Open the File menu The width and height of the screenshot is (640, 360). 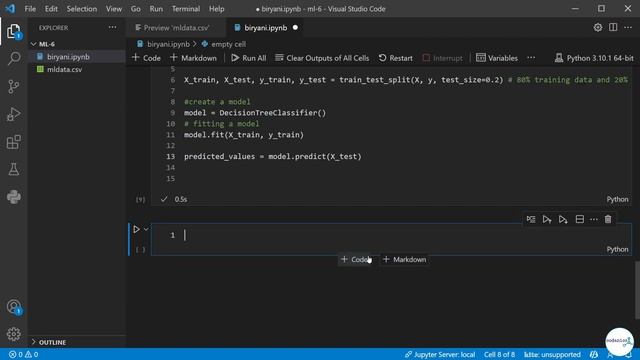[x=30, y=9]
